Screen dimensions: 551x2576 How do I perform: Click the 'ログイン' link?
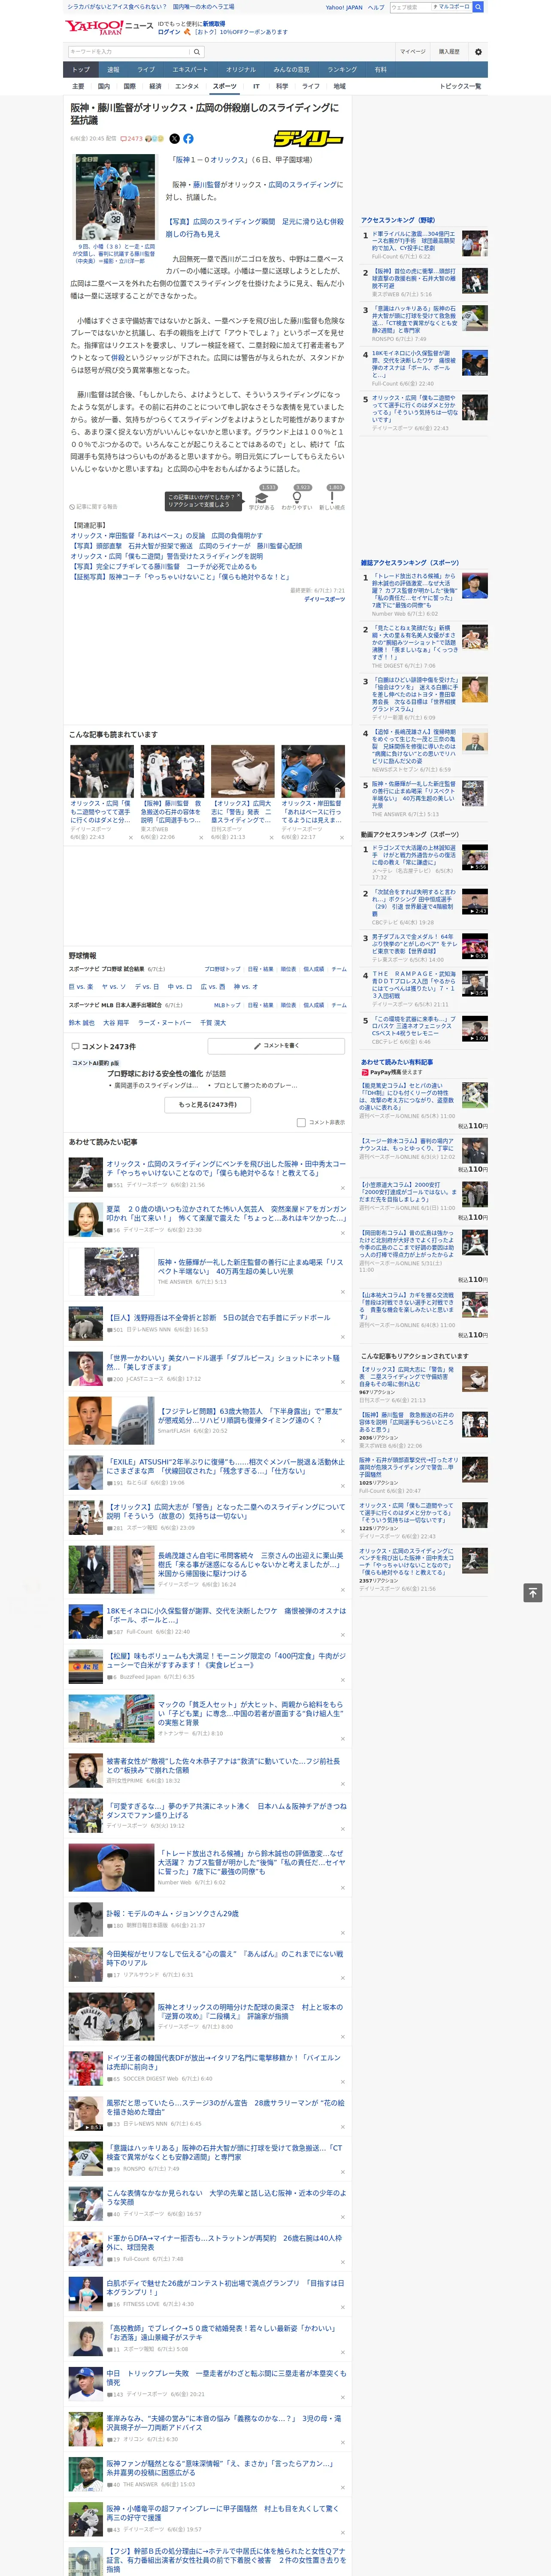click(x=169, y=32)
